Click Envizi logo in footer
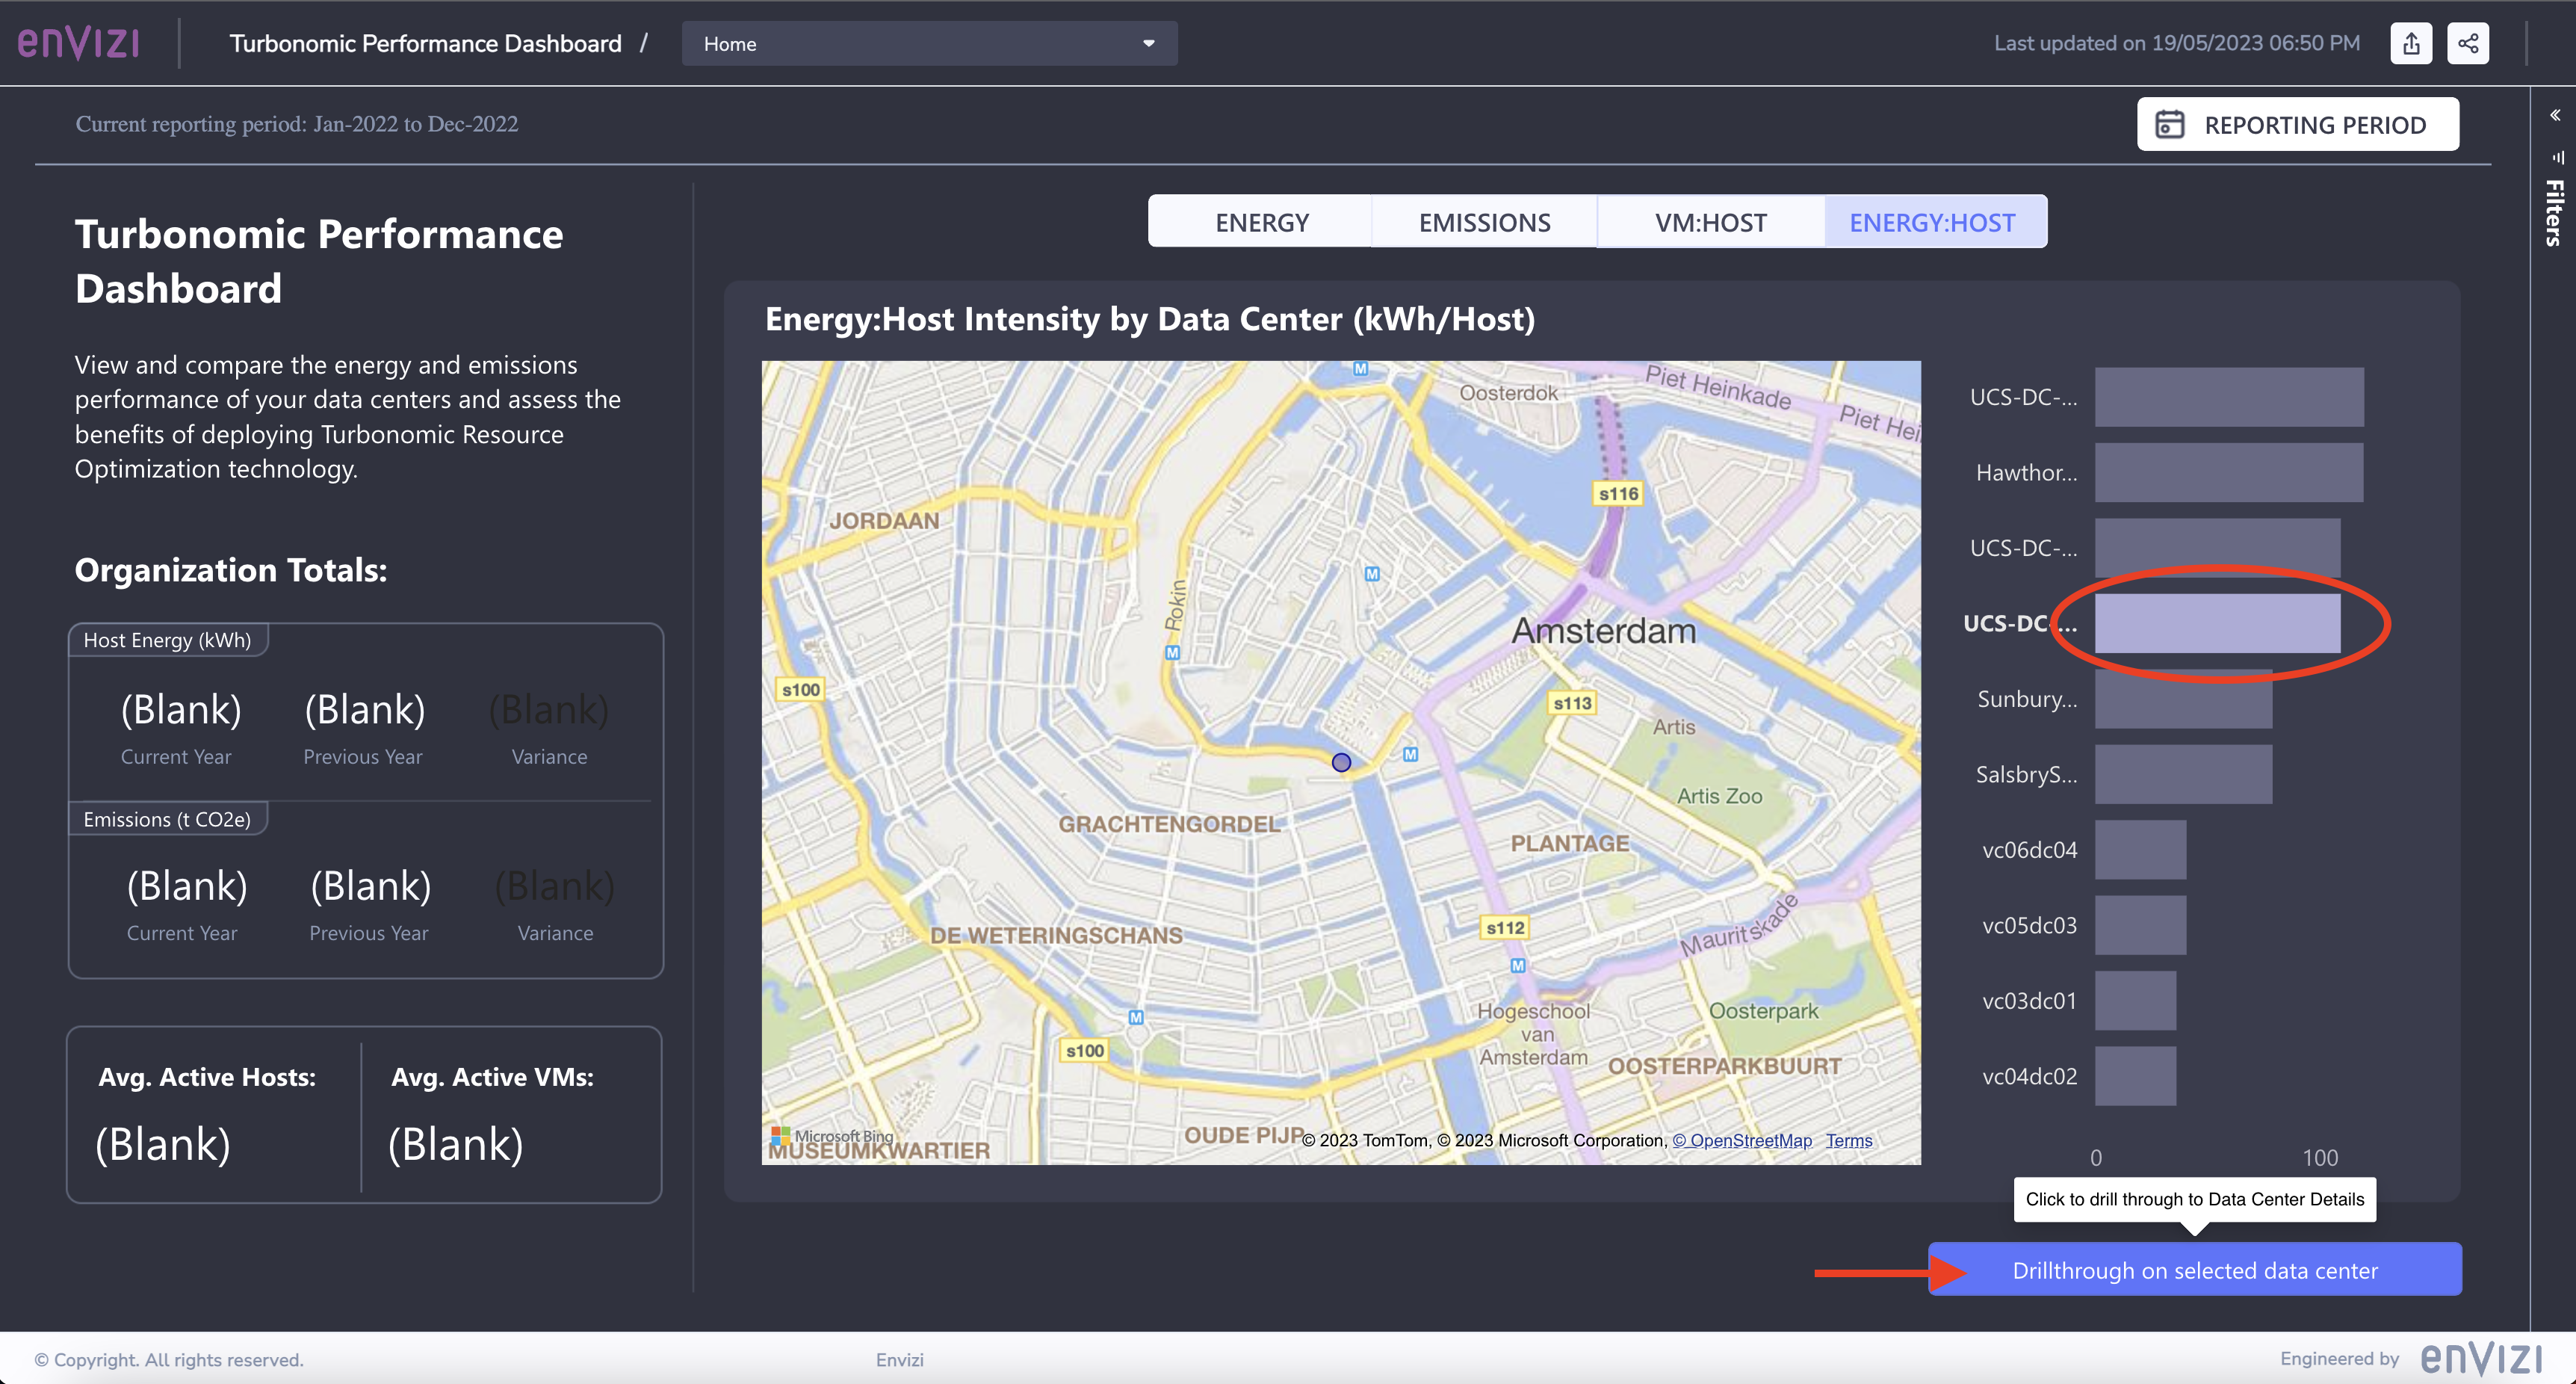 (2482, 1358)
